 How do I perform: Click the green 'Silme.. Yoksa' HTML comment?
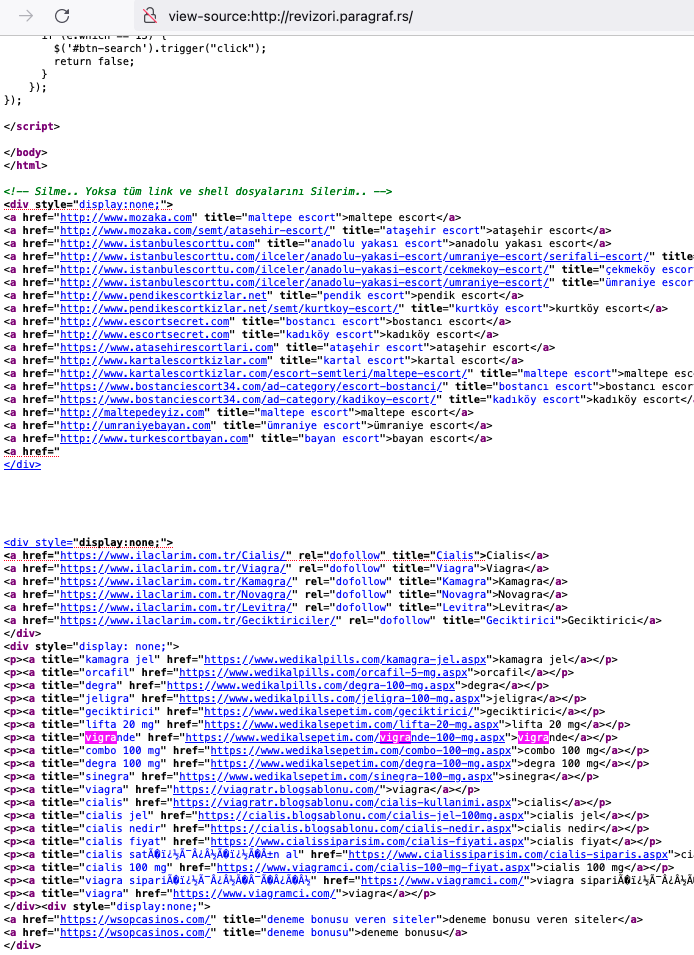pyautogui.click(x=197, y=191)
